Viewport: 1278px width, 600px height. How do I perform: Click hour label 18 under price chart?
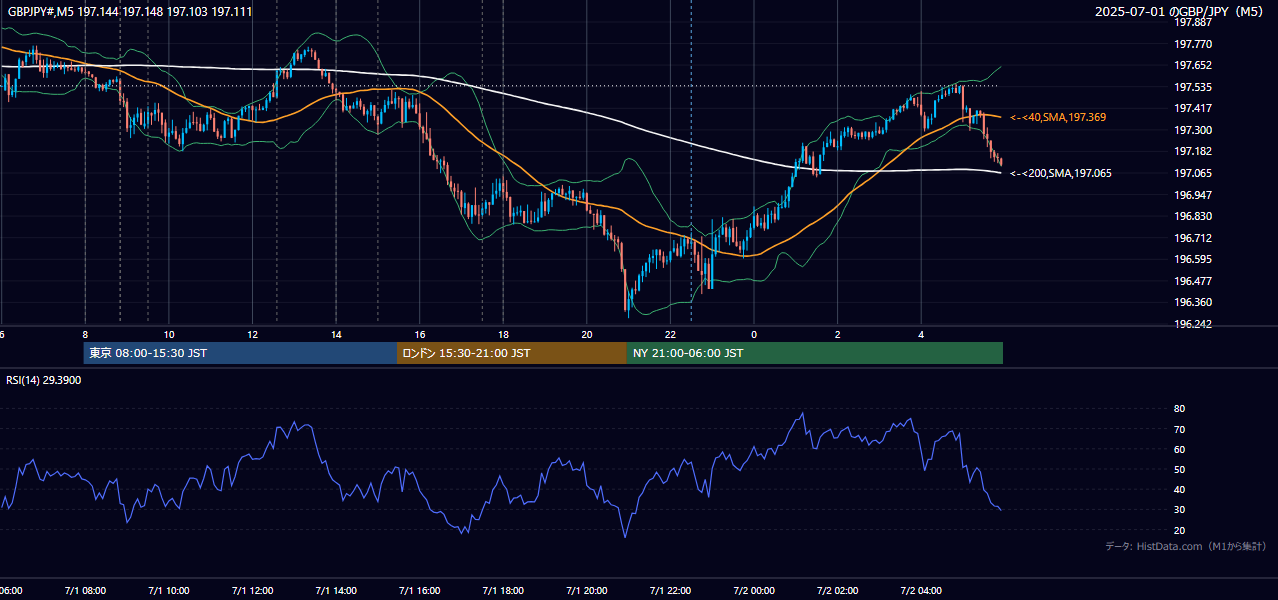(504, 335)
